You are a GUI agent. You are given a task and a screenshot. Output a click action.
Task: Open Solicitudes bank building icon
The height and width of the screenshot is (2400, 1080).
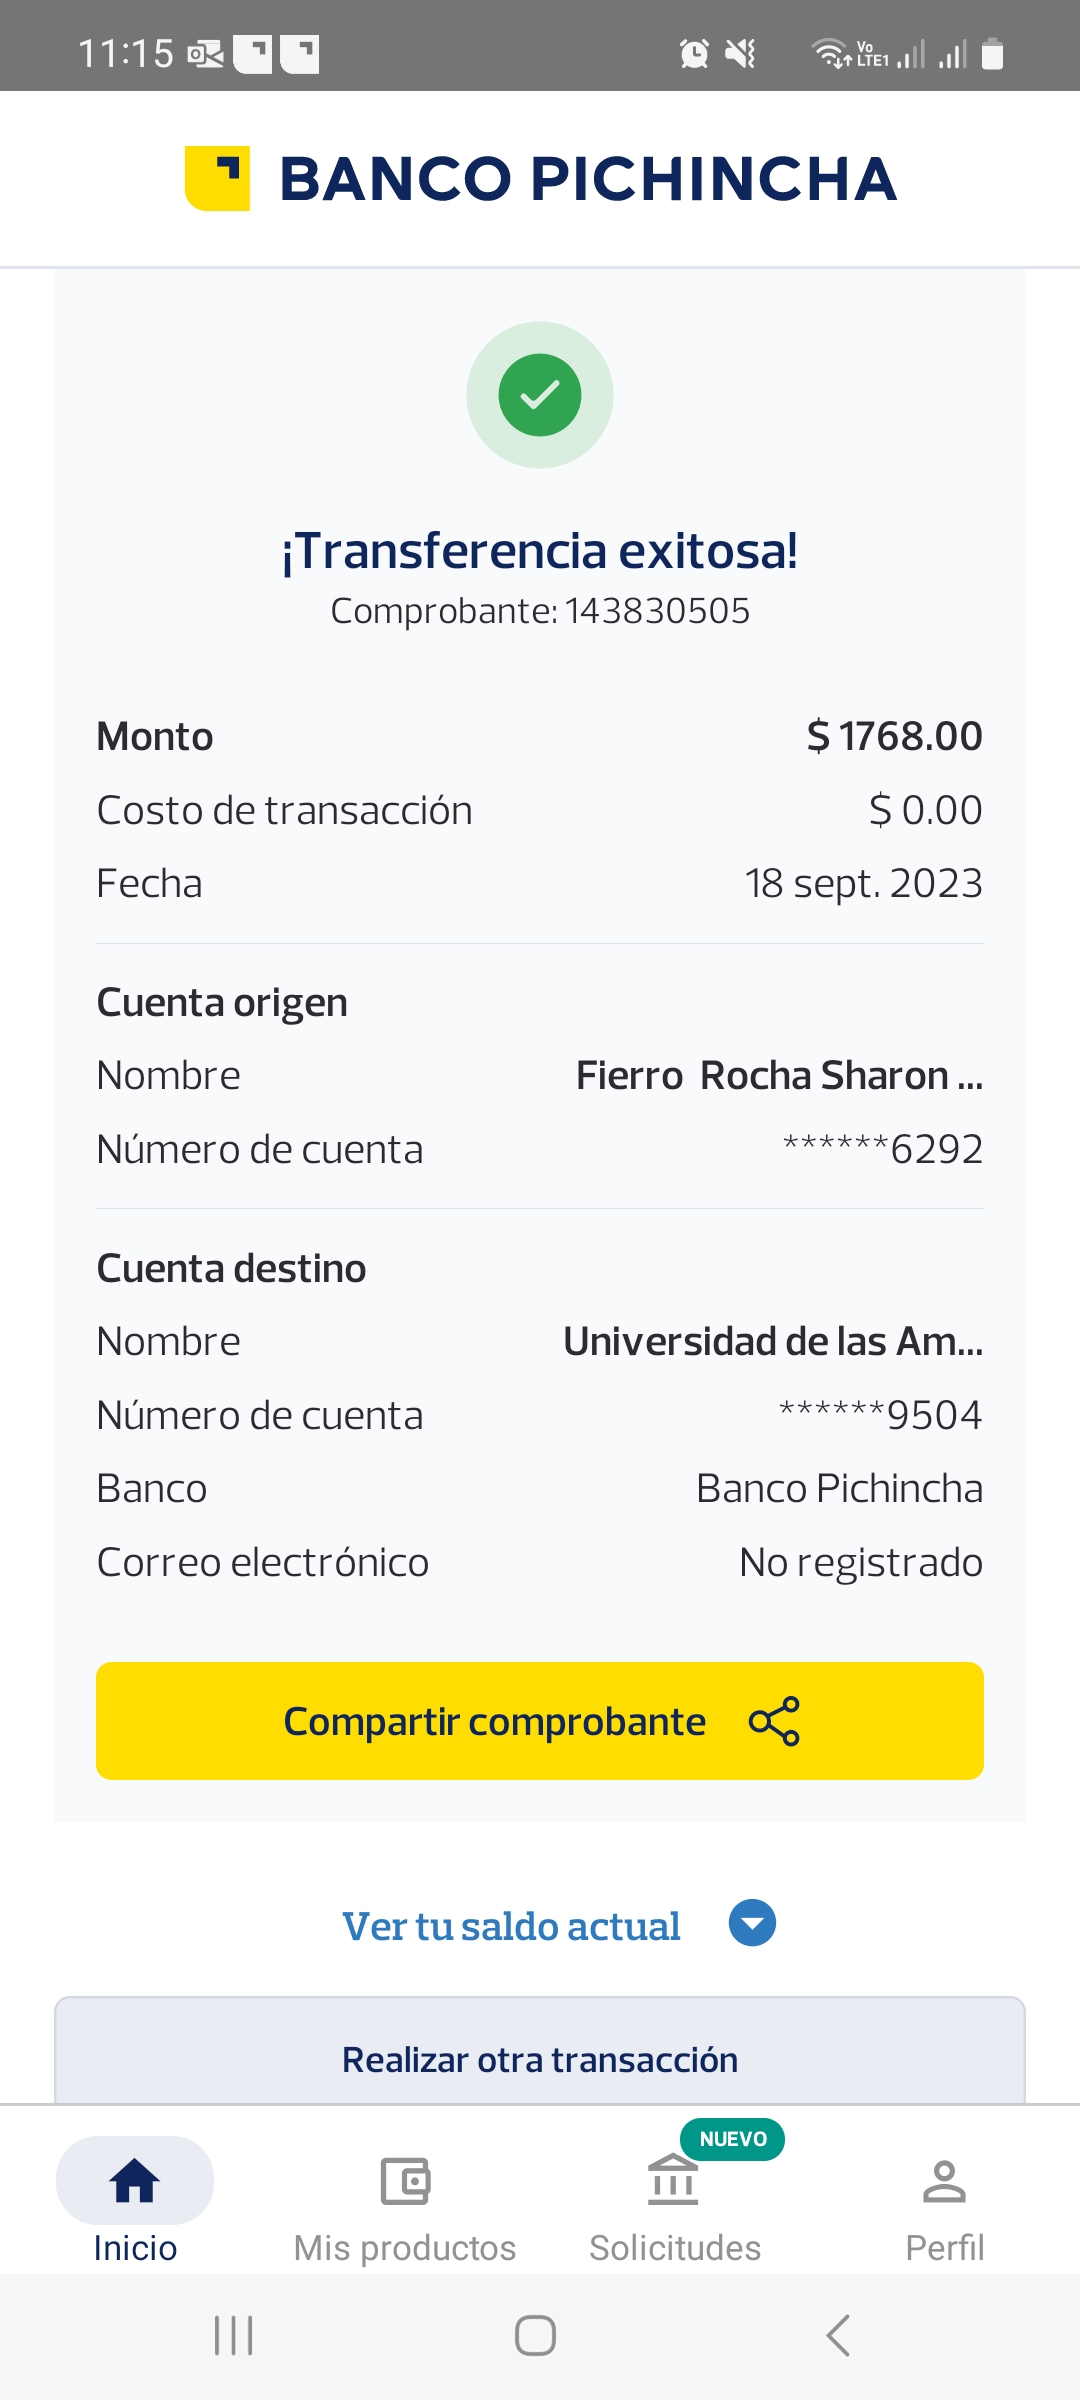click(673, 2180)
